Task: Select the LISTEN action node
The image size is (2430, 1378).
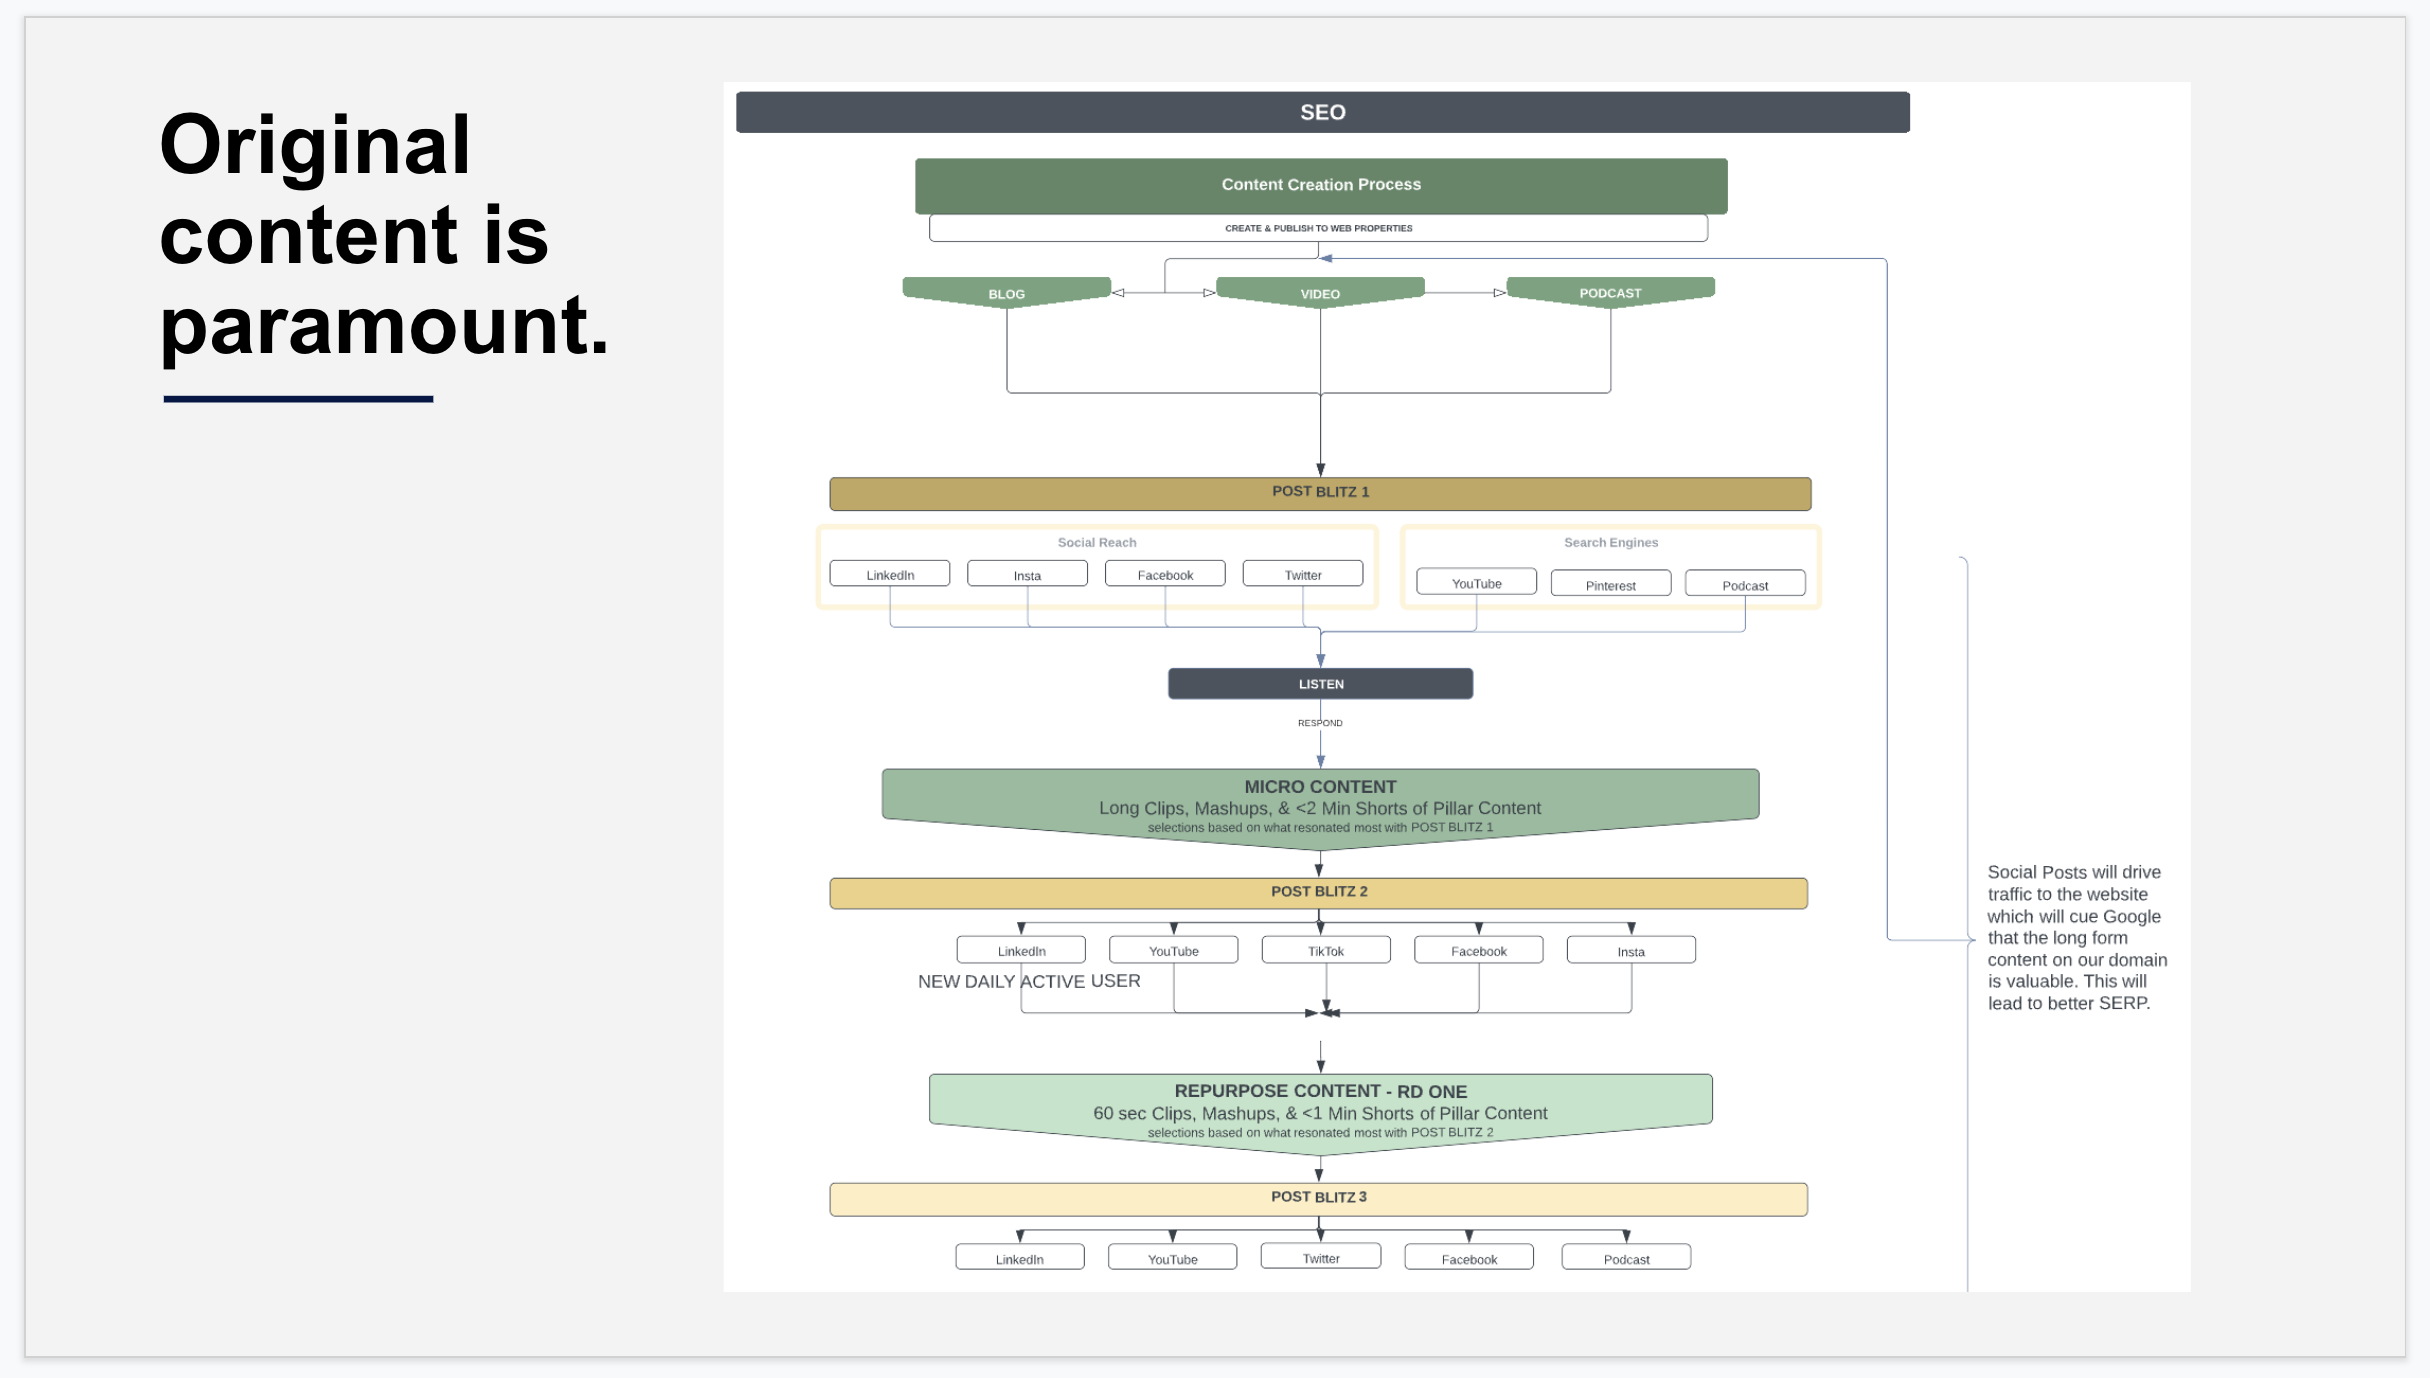Action: tap(1318, 684)
